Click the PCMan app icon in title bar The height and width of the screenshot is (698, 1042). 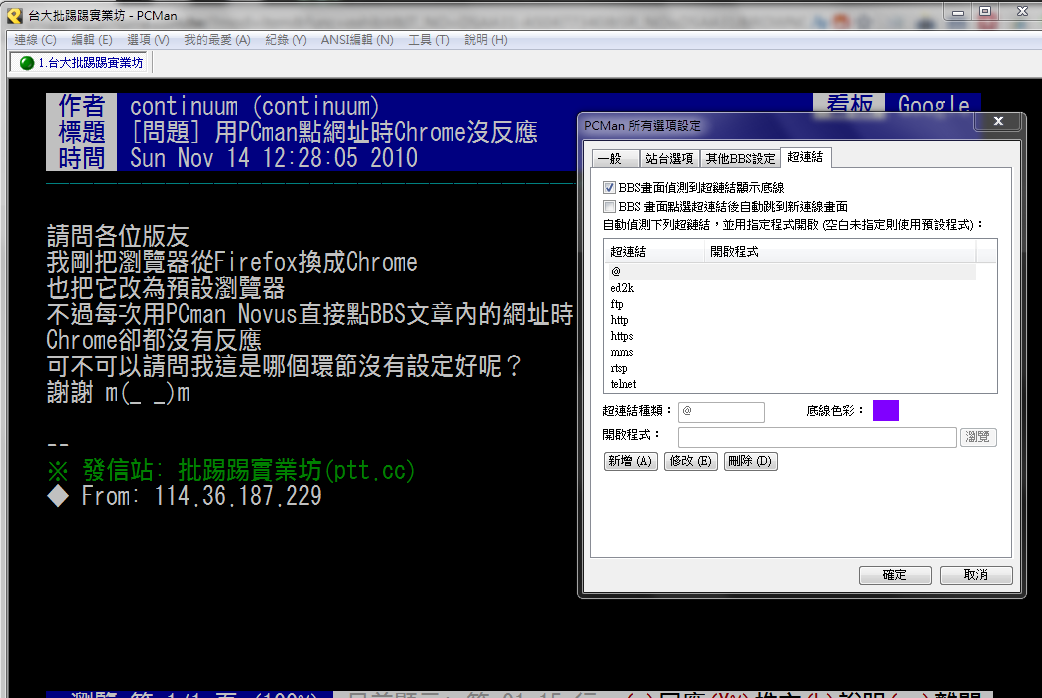[x=15, y=15]
